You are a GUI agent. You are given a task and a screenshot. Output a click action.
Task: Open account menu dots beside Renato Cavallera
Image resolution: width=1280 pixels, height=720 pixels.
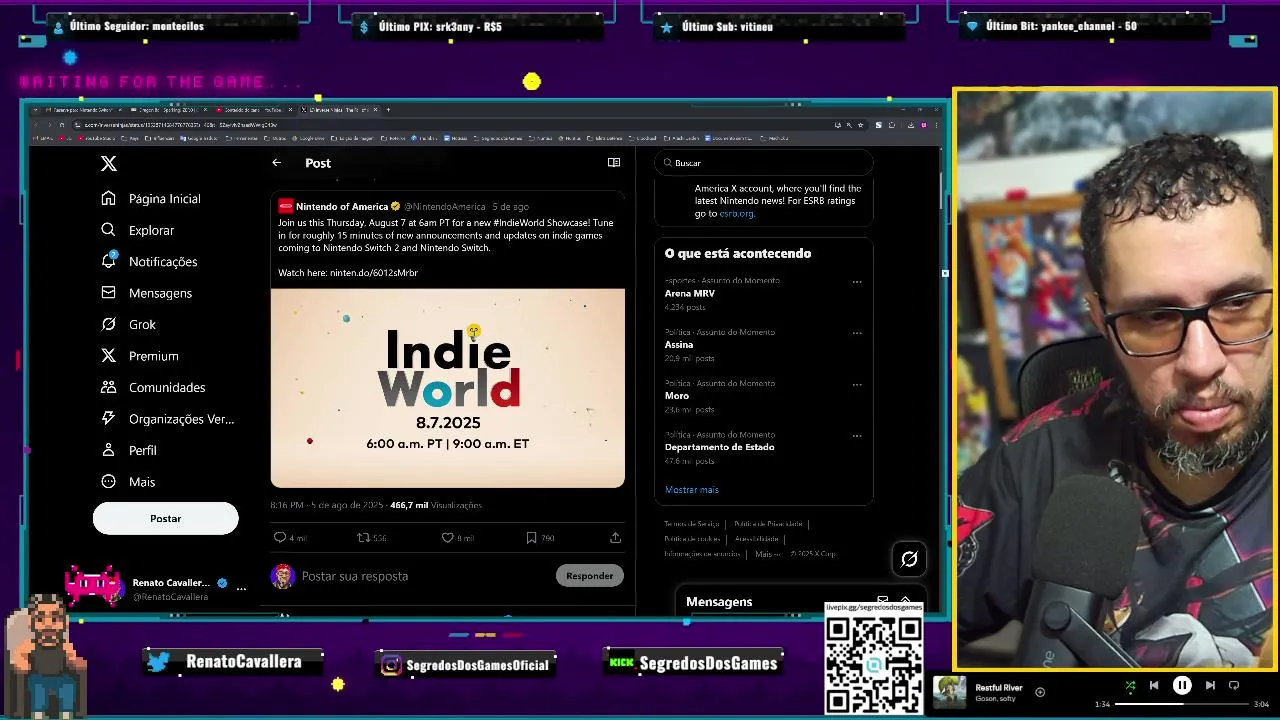241,589
